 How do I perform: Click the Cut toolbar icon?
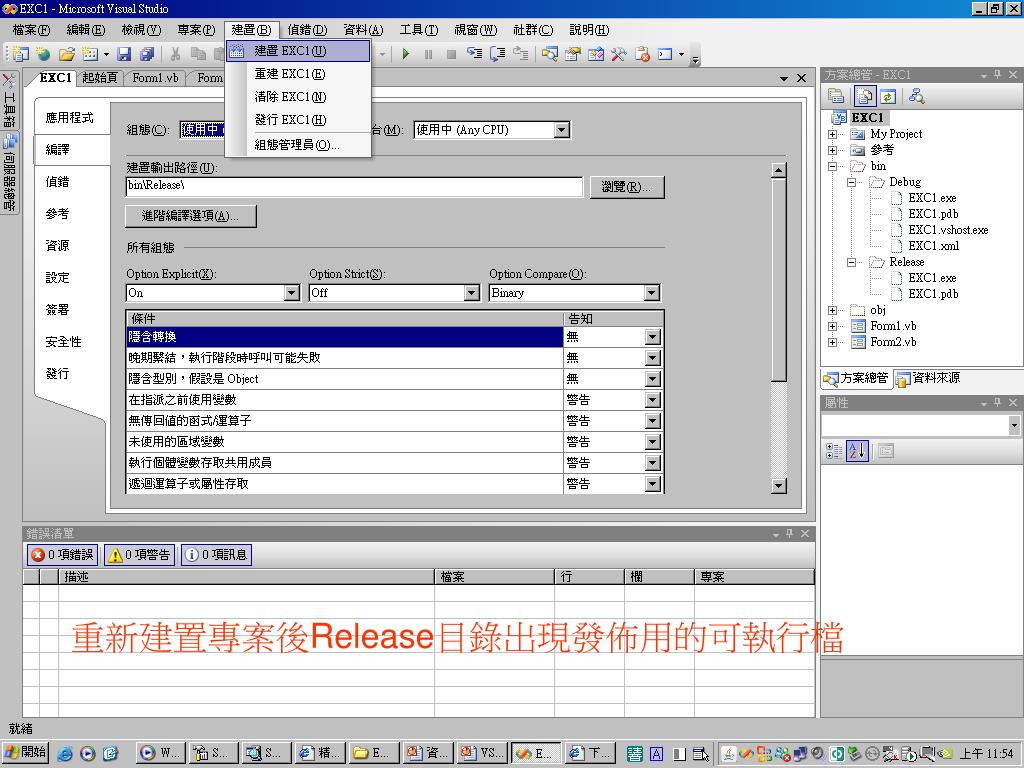pyautogui.click(x=175, y=54)
